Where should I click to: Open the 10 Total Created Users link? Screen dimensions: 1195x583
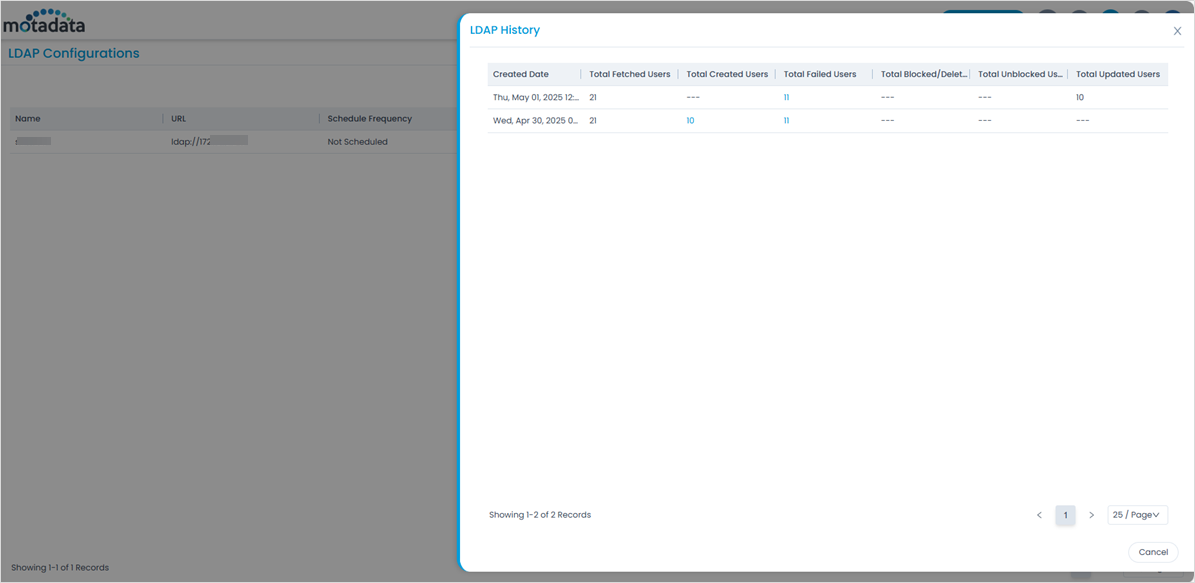point(690,120)
